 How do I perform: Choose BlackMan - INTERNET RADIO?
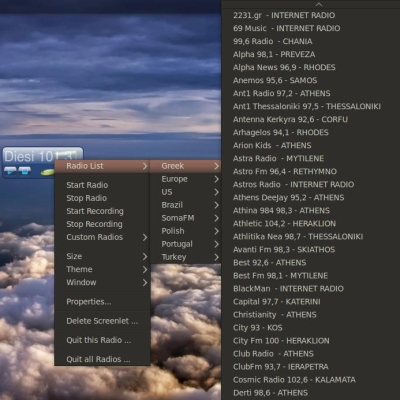pos(311,289)
